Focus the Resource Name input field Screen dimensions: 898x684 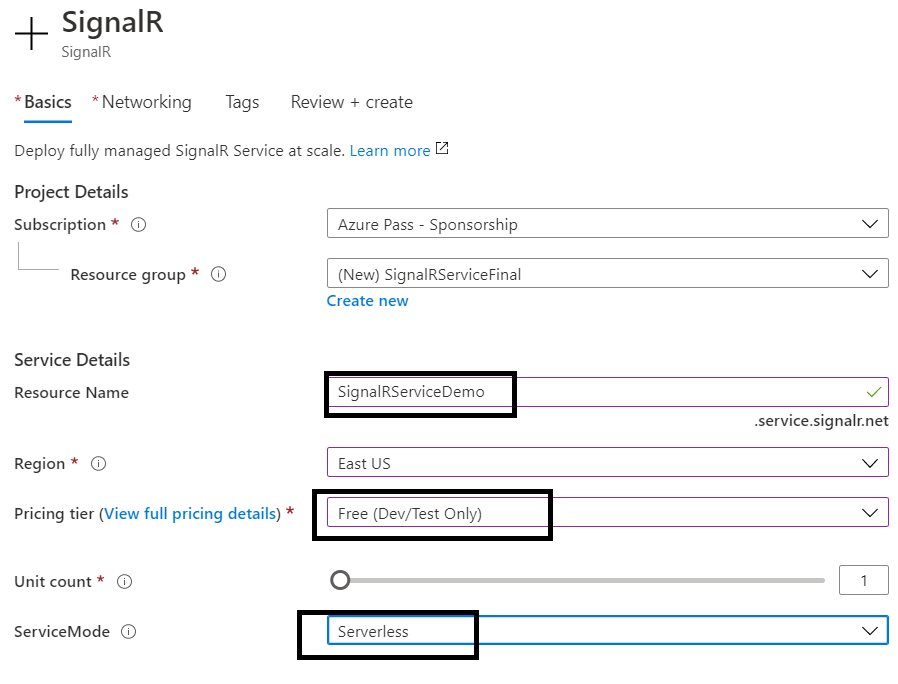click(608, 392)
